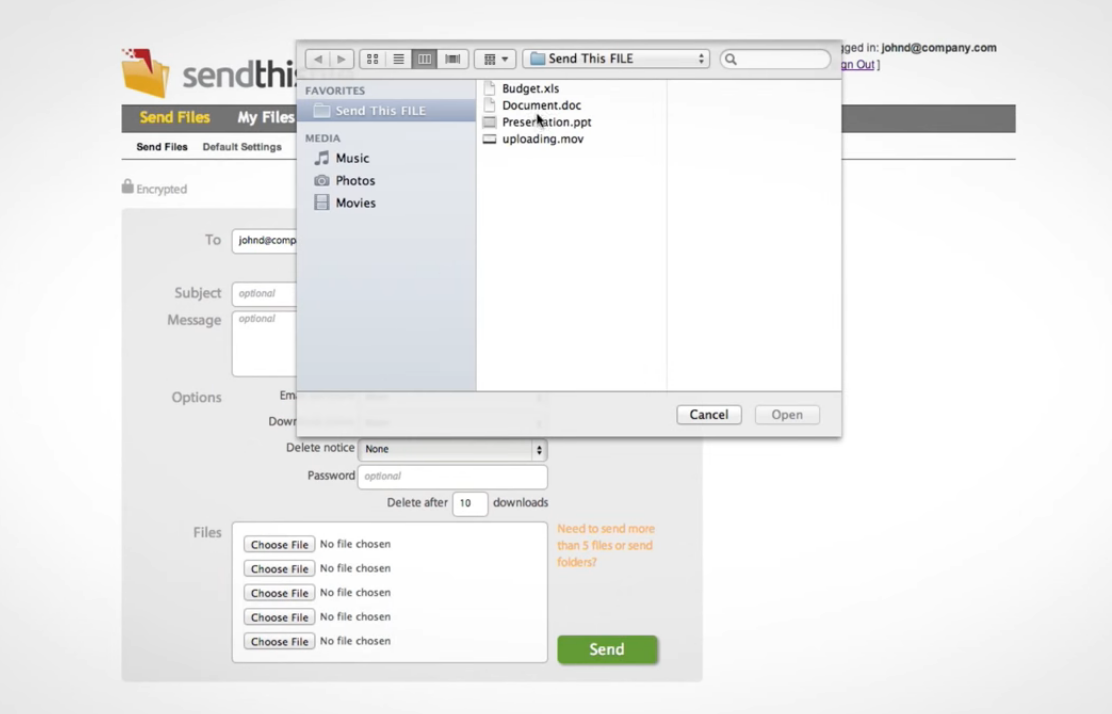Select Photos in the Media sidebar
Image resolution: width=1112 pixels, height=714 pixels.
(x=355, y=181)
